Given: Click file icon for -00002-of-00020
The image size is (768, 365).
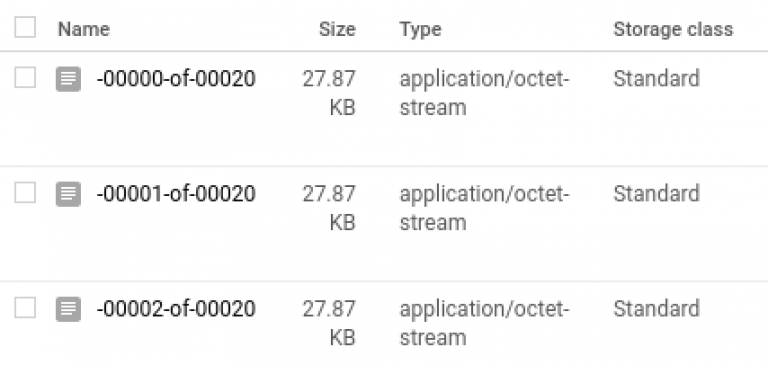Looking at the screenshot, I should (68, 309).
